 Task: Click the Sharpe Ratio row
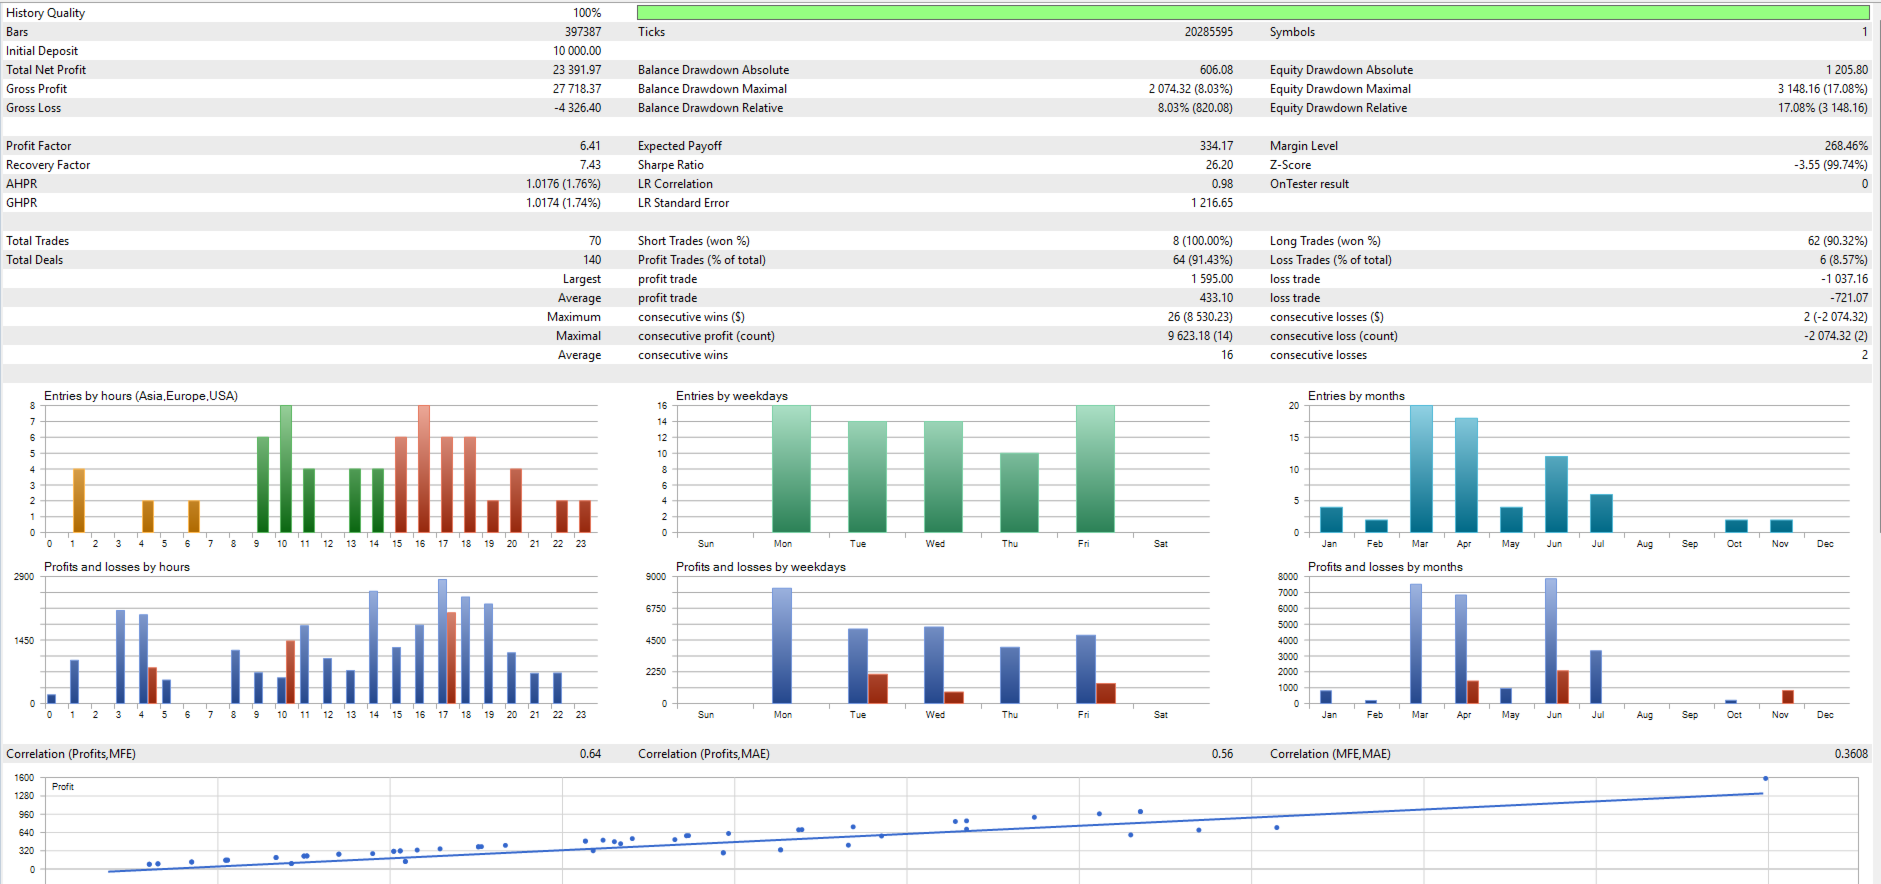point(935,165)
